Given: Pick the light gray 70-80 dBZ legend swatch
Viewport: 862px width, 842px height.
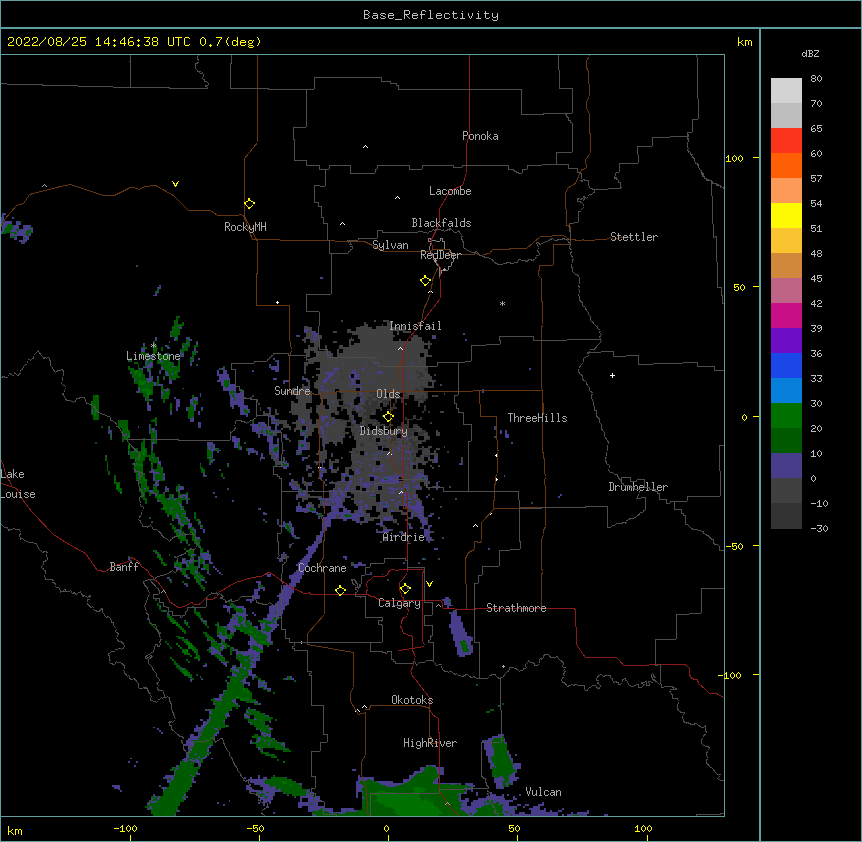Looking at the screenshot, I should tap(786, 91).
